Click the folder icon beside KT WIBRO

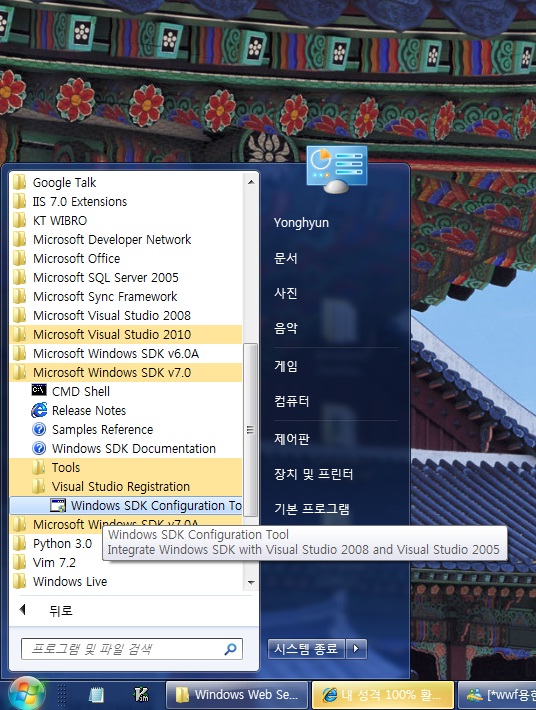tap(19, 221)
